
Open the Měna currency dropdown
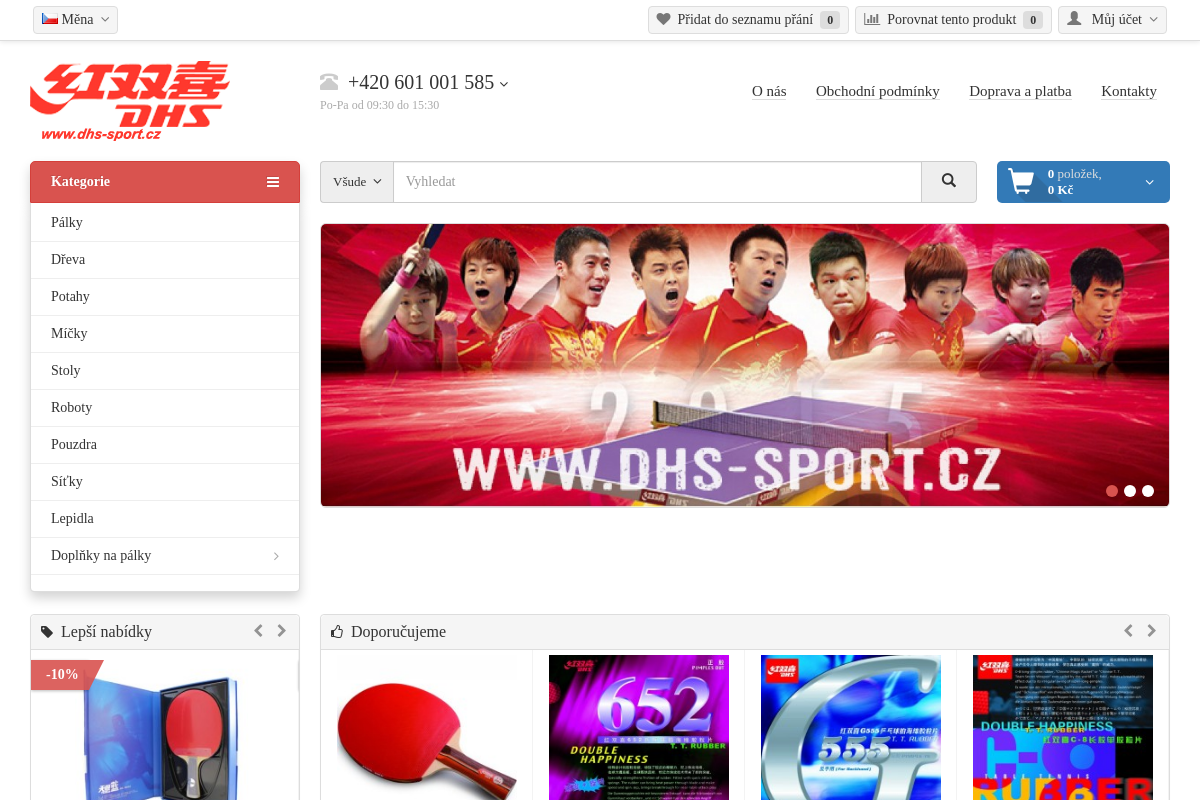click(75, 20)
